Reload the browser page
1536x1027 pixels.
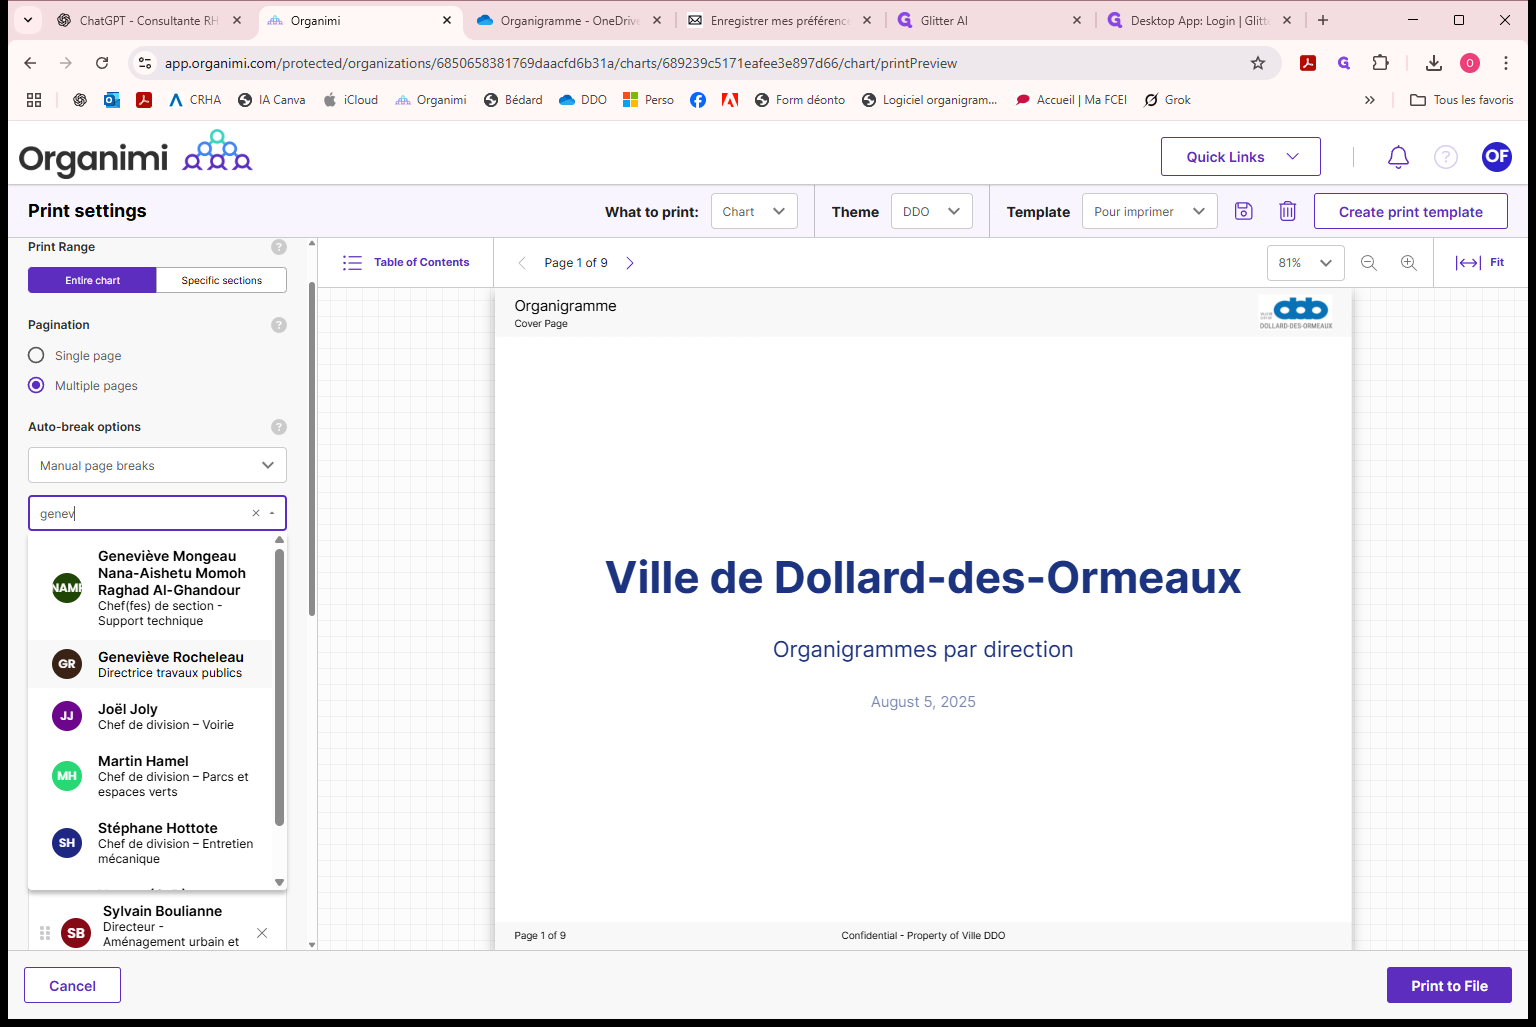(102, 63)
